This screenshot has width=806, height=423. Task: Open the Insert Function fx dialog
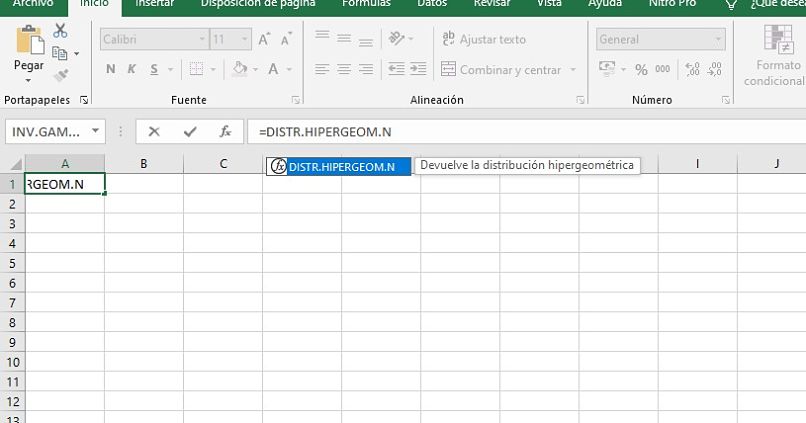tap(225, 131)
